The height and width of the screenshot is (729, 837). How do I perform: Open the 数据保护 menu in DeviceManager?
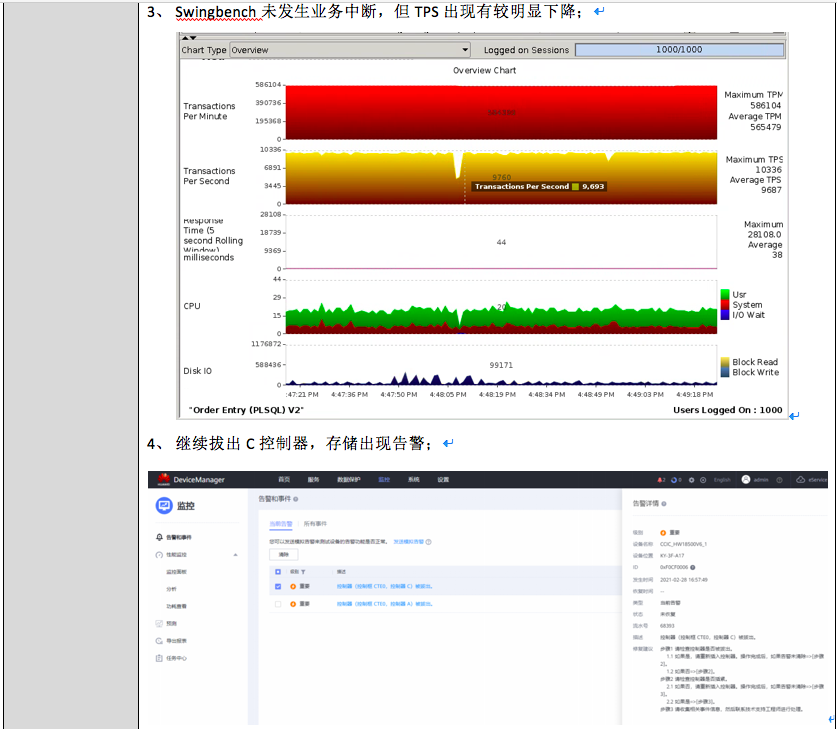349,480
